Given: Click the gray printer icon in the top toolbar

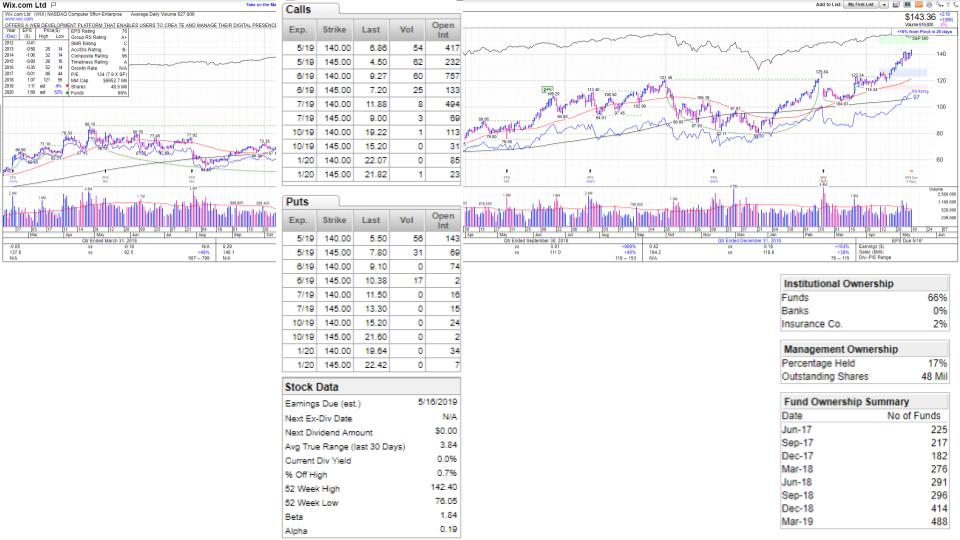Looking at the screenshot, I should pos(929,4).
